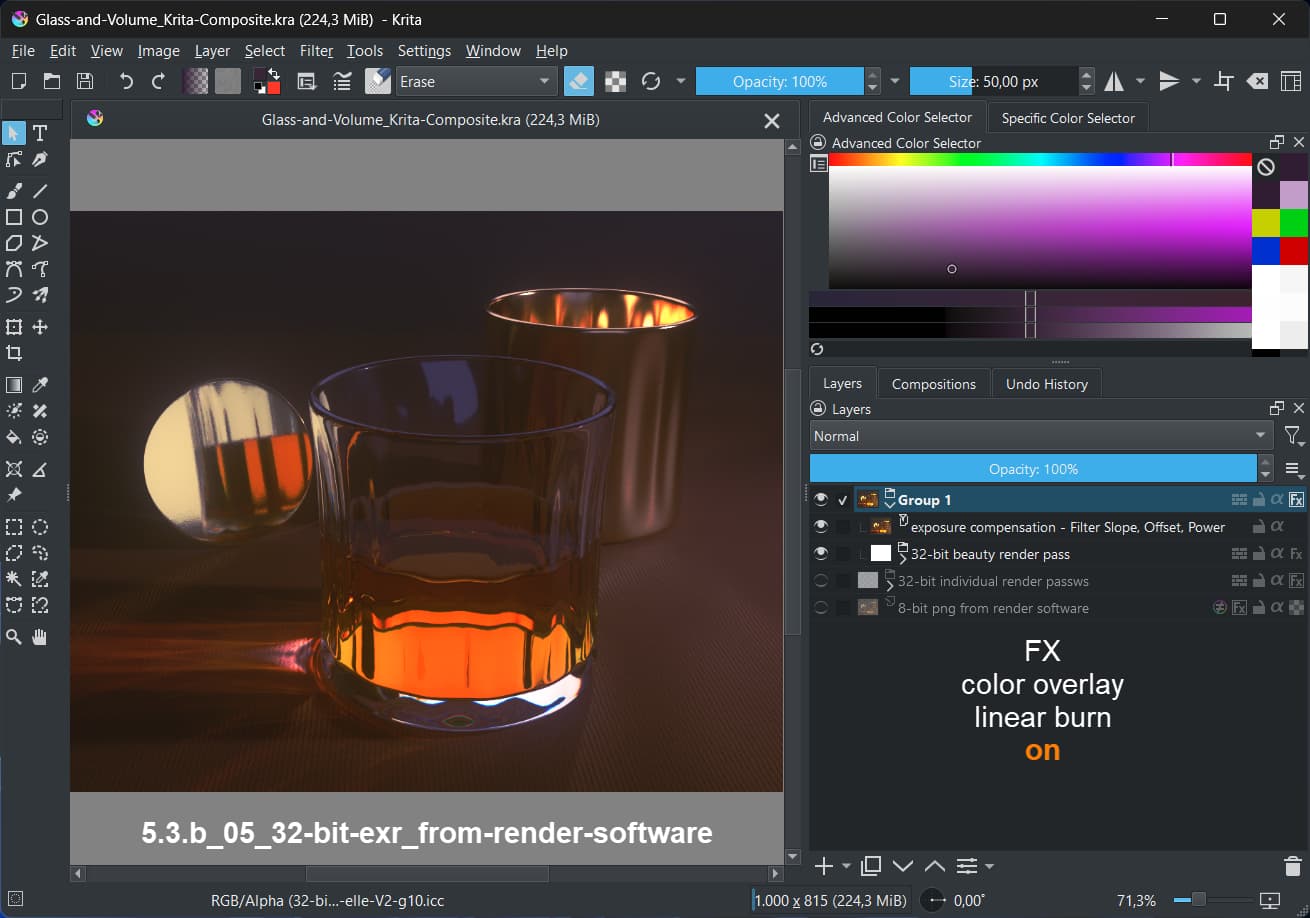The height and width of the screenshot is (918, 1310).
Task: Select the Ellipse shape tool
Action: click(x=40, y=217)
